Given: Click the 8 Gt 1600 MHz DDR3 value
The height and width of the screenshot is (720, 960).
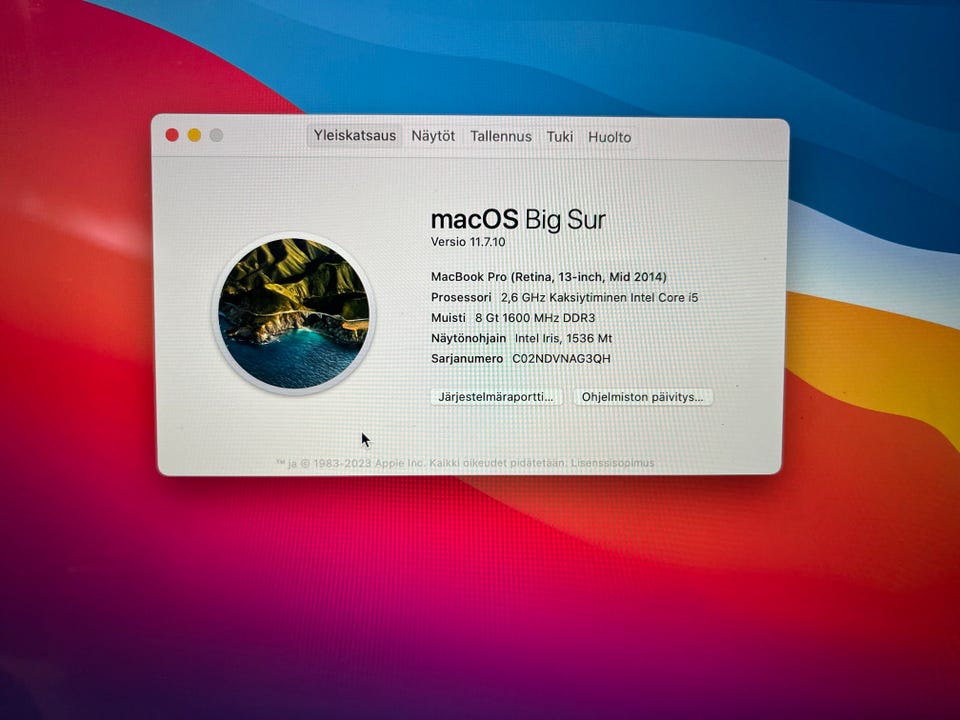Looking at the screenshot, I should pyautogui.click(x=535, y=318).
